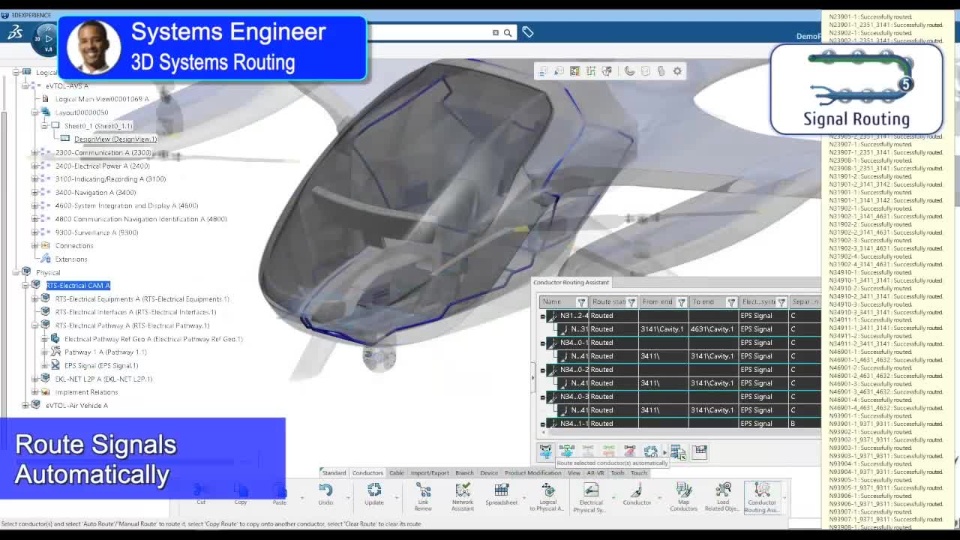Open the Elect. system column filter

tap(781, 302)
